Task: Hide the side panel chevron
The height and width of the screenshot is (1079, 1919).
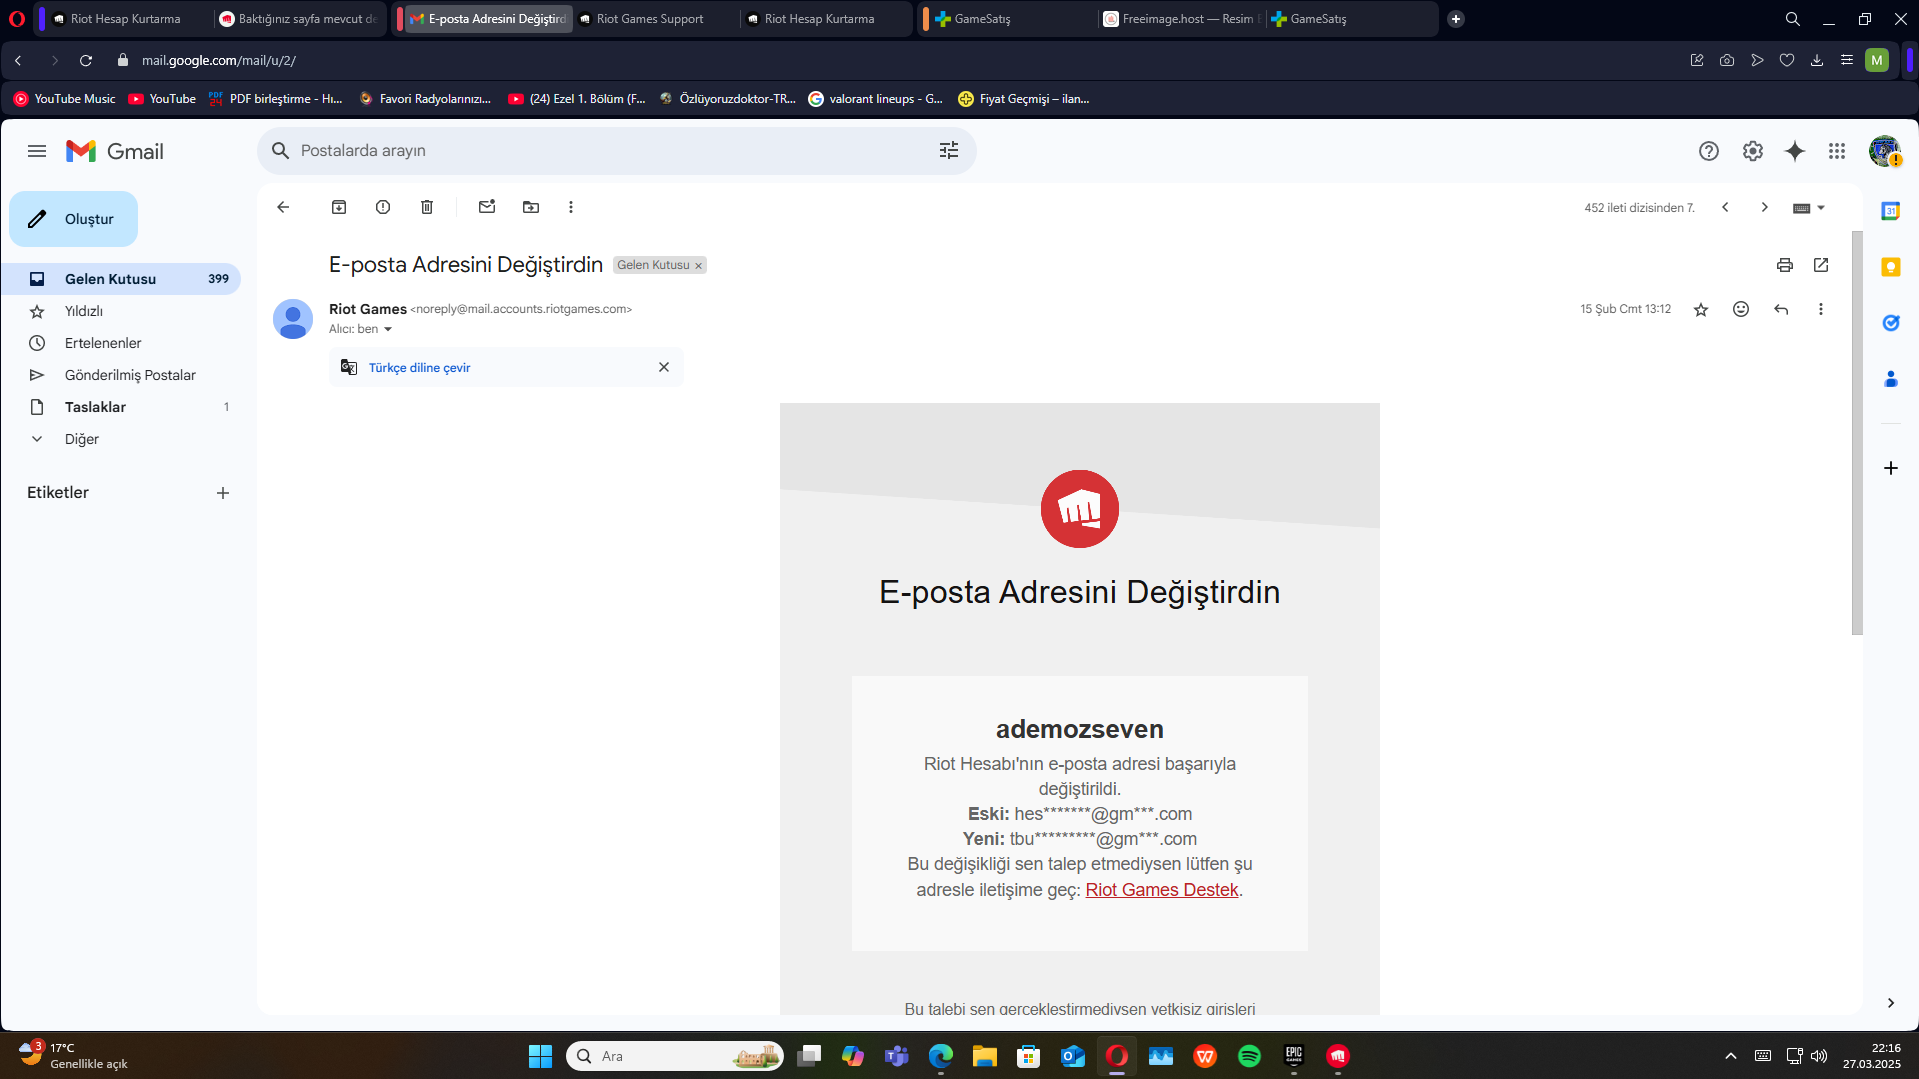Action: (1891, 1003)
